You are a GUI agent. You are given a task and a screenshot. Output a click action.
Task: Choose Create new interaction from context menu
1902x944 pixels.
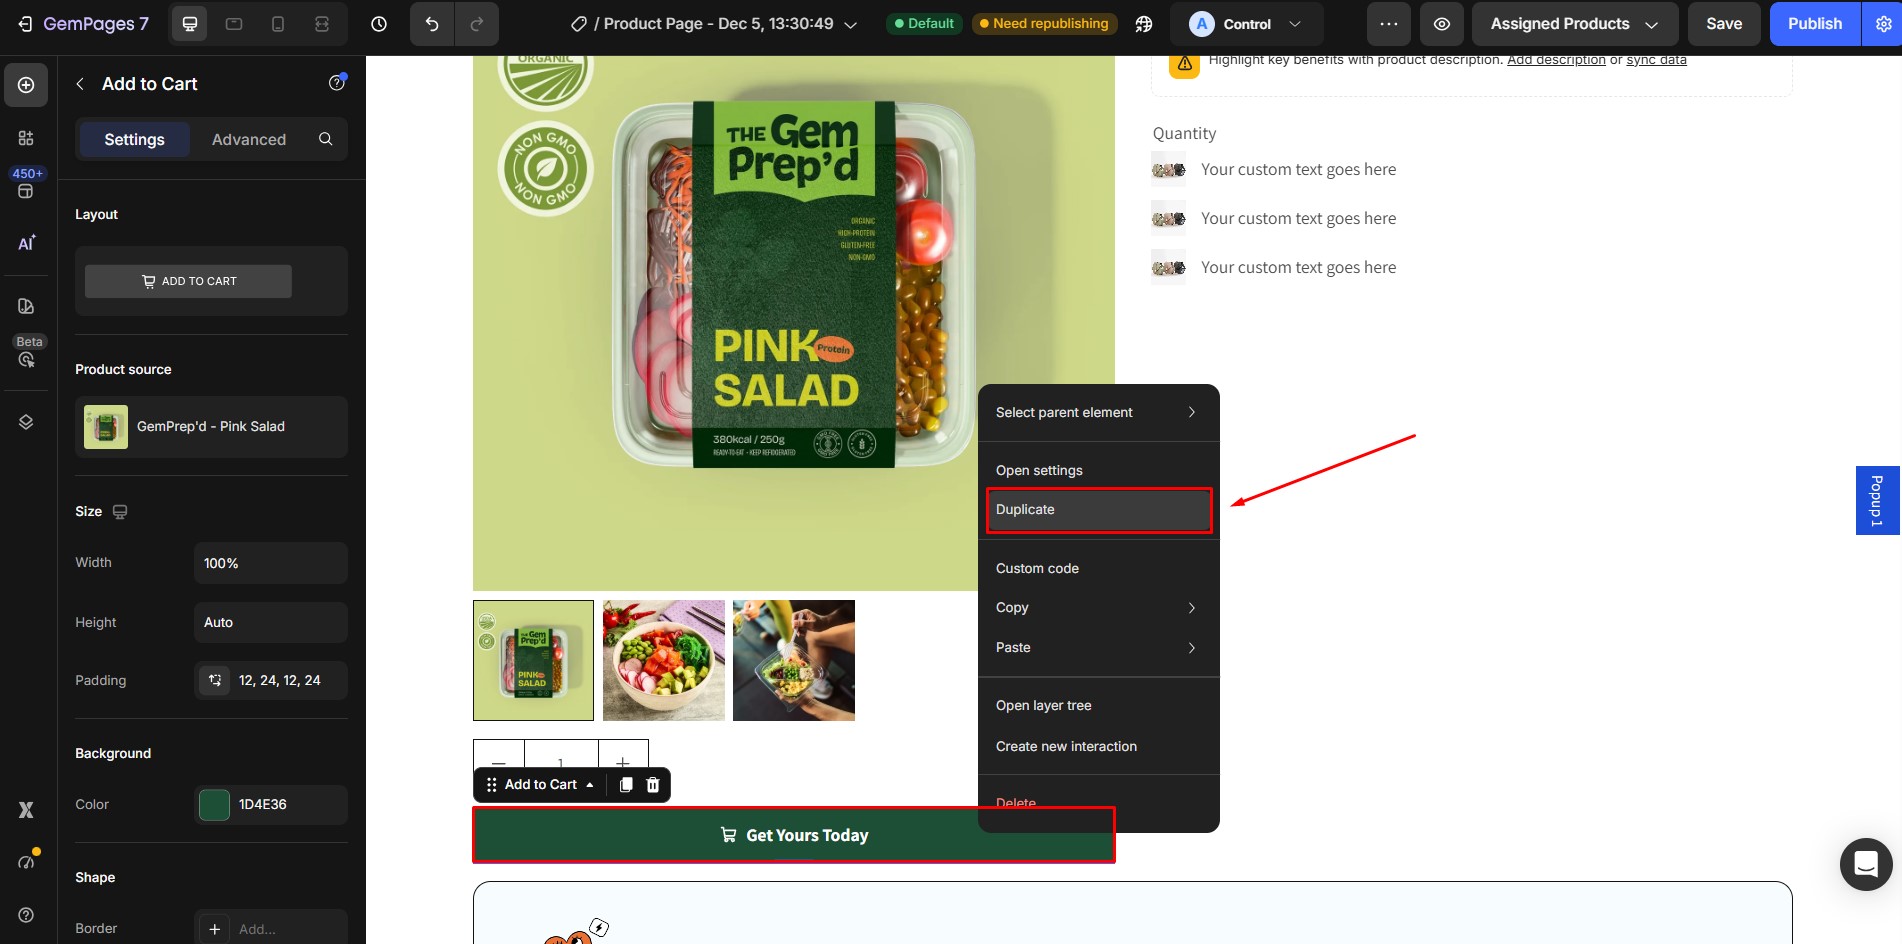pos(1098,746)
